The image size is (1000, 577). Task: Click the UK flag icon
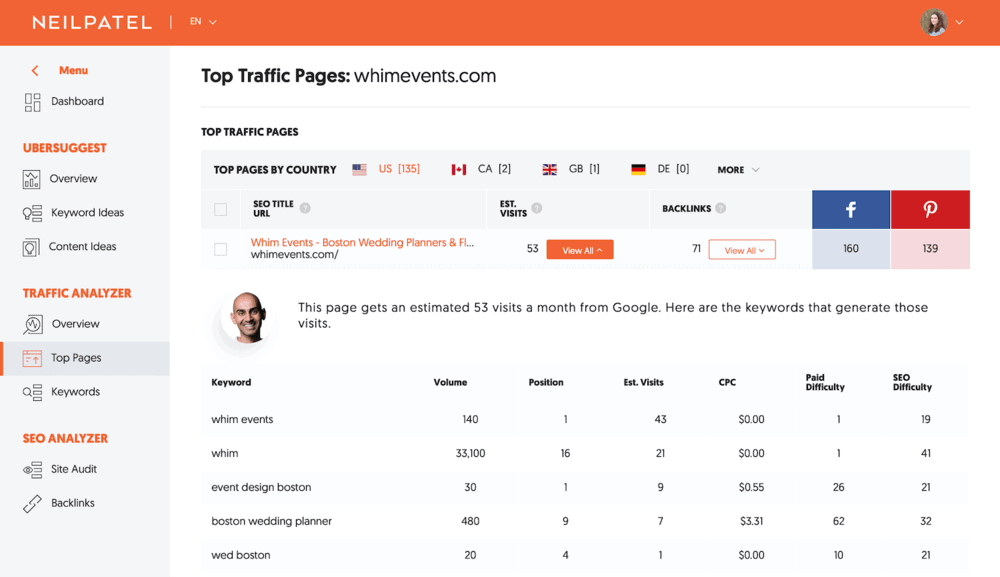[550, 170]
